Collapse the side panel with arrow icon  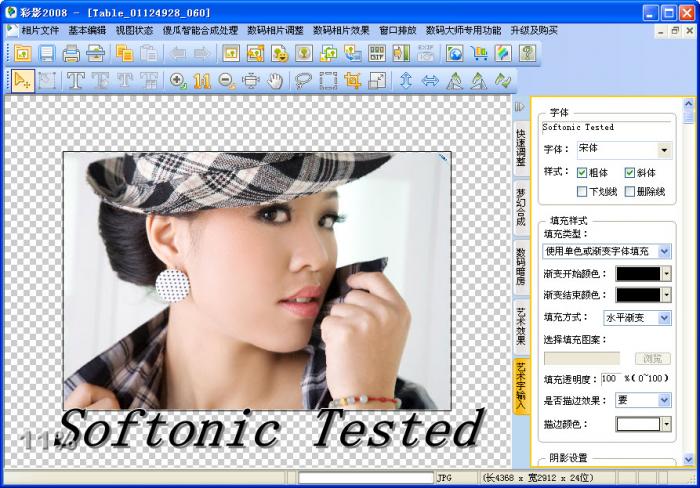tap(519, 107)
